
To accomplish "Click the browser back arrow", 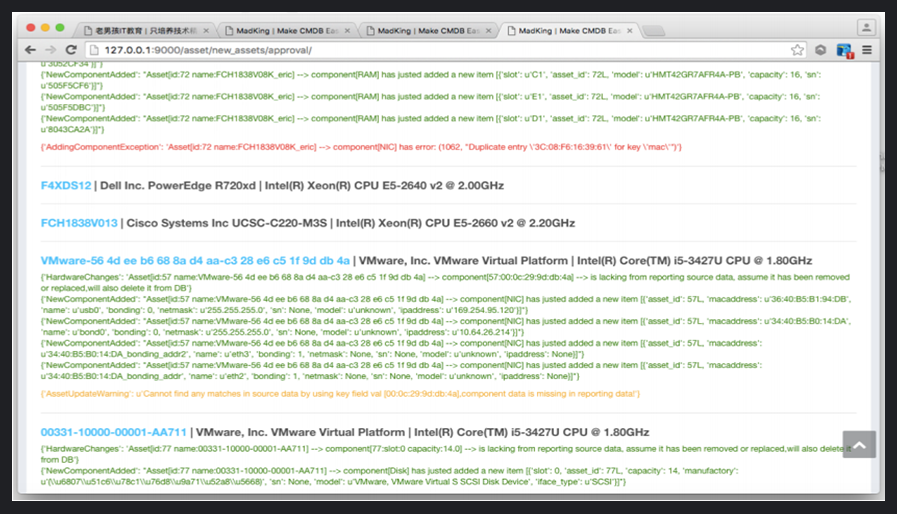I will [x=29, y=50].
